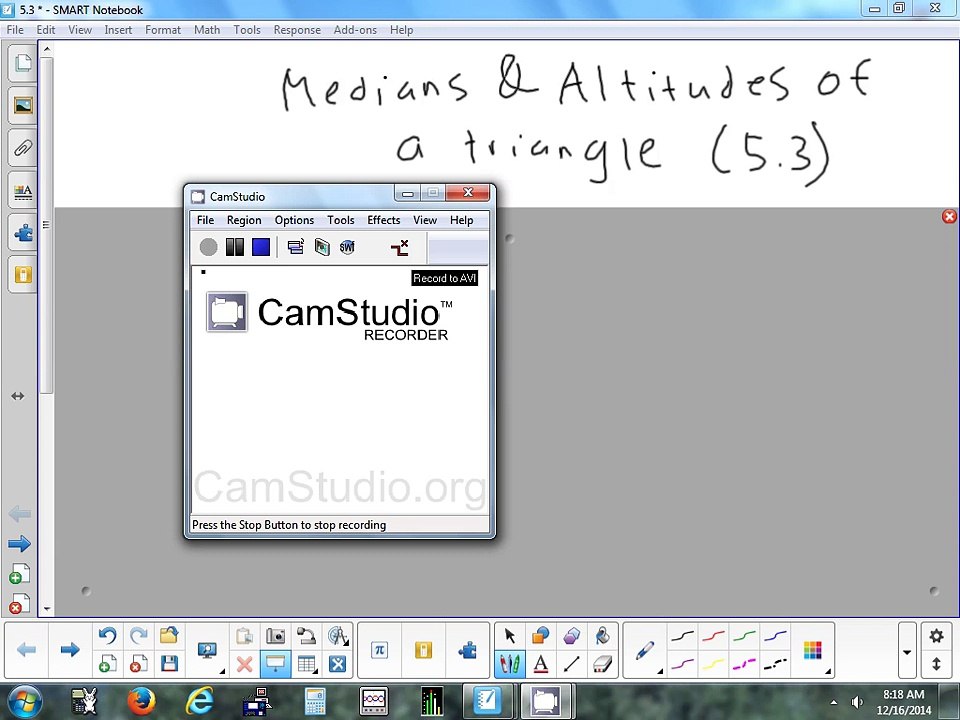Screen dimensions: 960x720
Task: Click the blue Stop button in CamStudio
Action: pyautogui.click(x=261, y=247)
